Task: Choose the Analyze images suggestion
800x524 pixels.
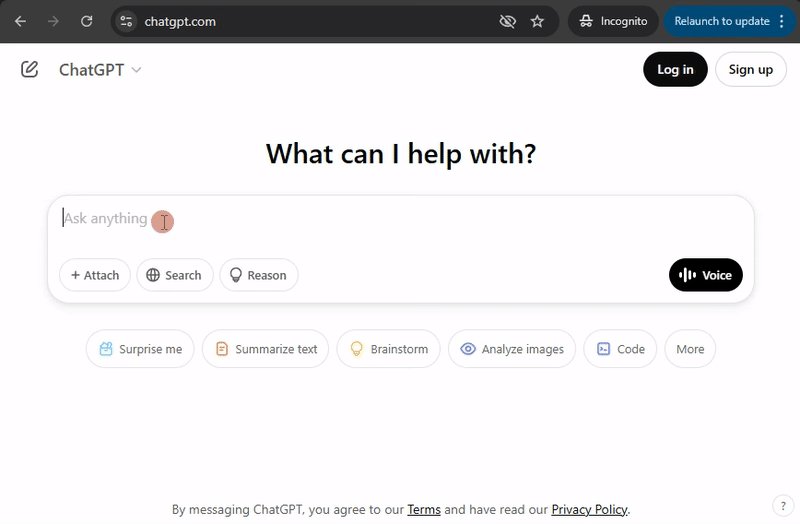Action: (512, 349)
